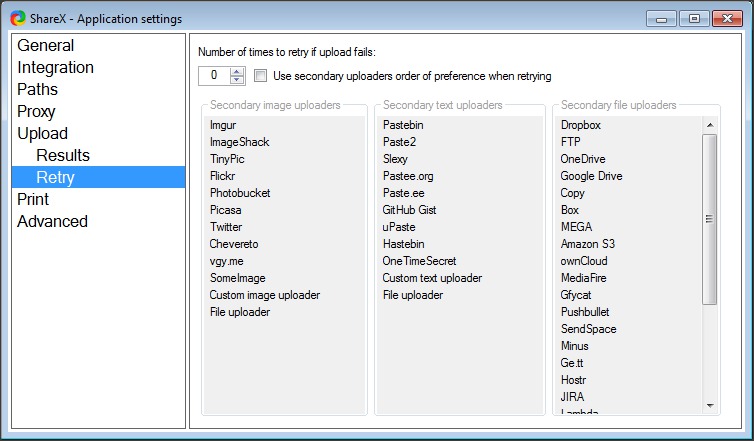754x441 pixels.
Task: Open Proxy settings in the sidebar
Action: coord(36,111)
